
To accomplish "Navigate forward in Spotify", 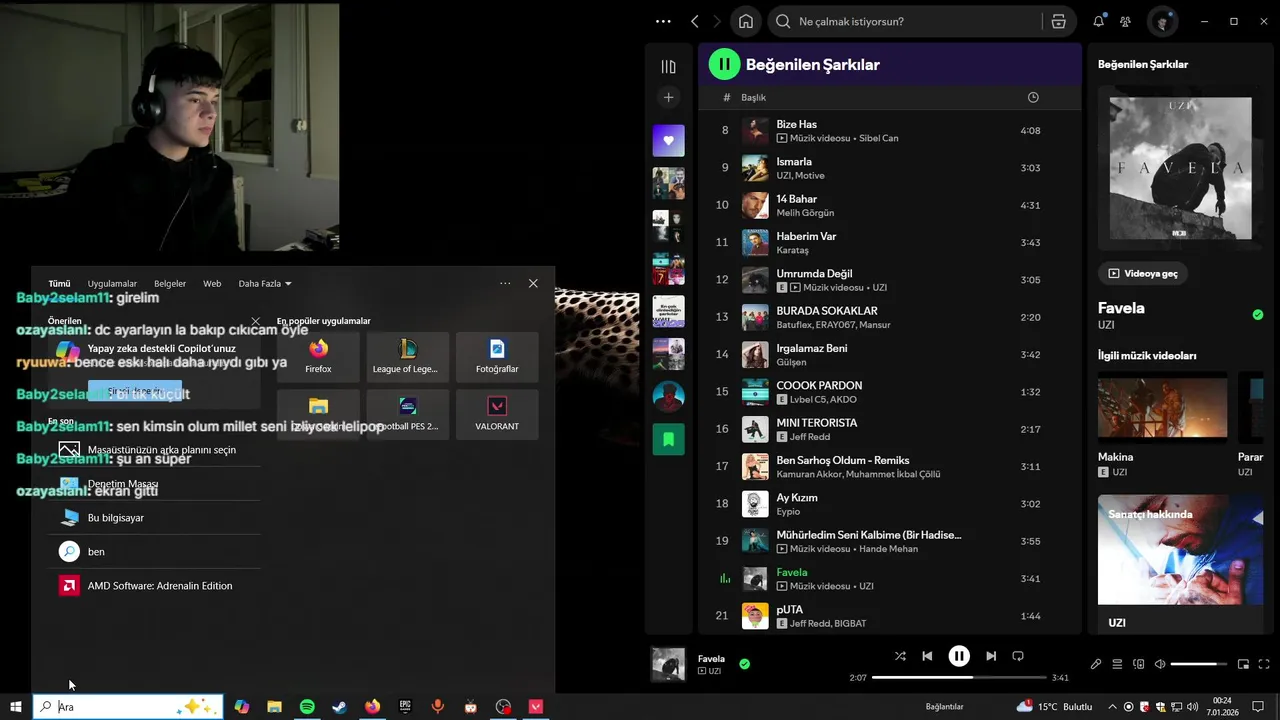I will (718, 21).
